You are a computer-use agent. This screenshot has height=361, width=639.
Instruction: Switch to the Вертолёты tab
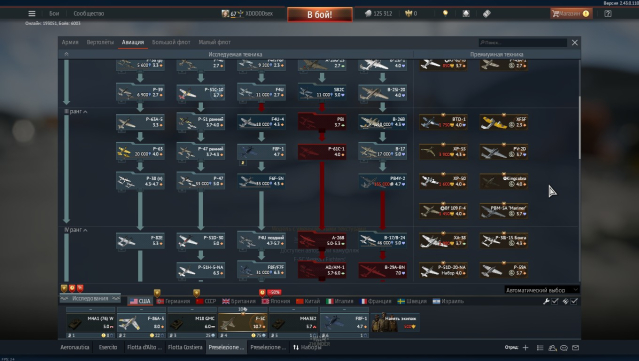(100, 42)
